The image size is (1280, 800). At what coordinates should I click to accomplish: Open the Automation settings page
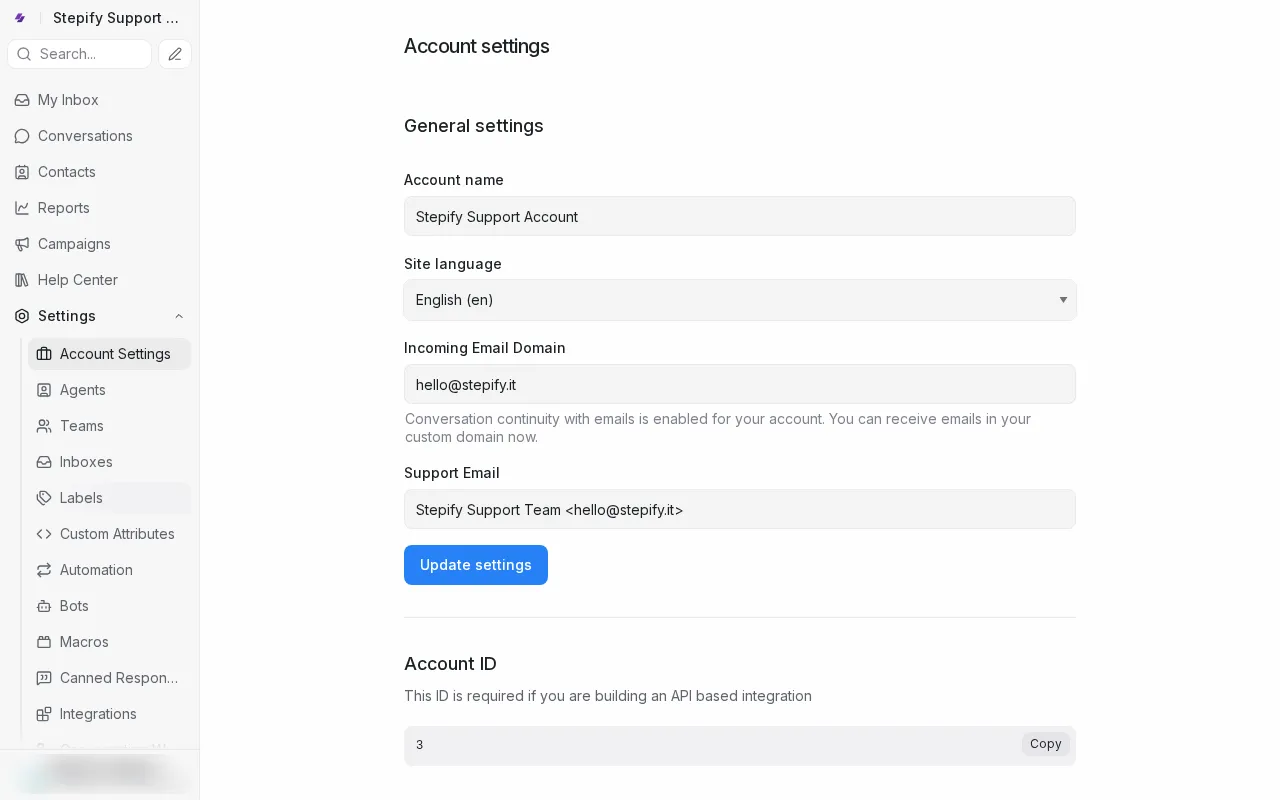pyautogui.click(x=96, y=570)
